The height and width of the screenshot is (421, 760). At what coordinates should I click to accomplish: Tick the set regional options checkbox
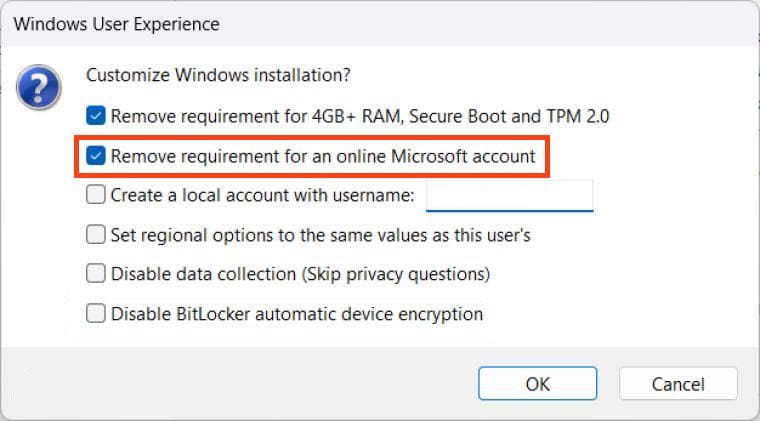(96, 235)
